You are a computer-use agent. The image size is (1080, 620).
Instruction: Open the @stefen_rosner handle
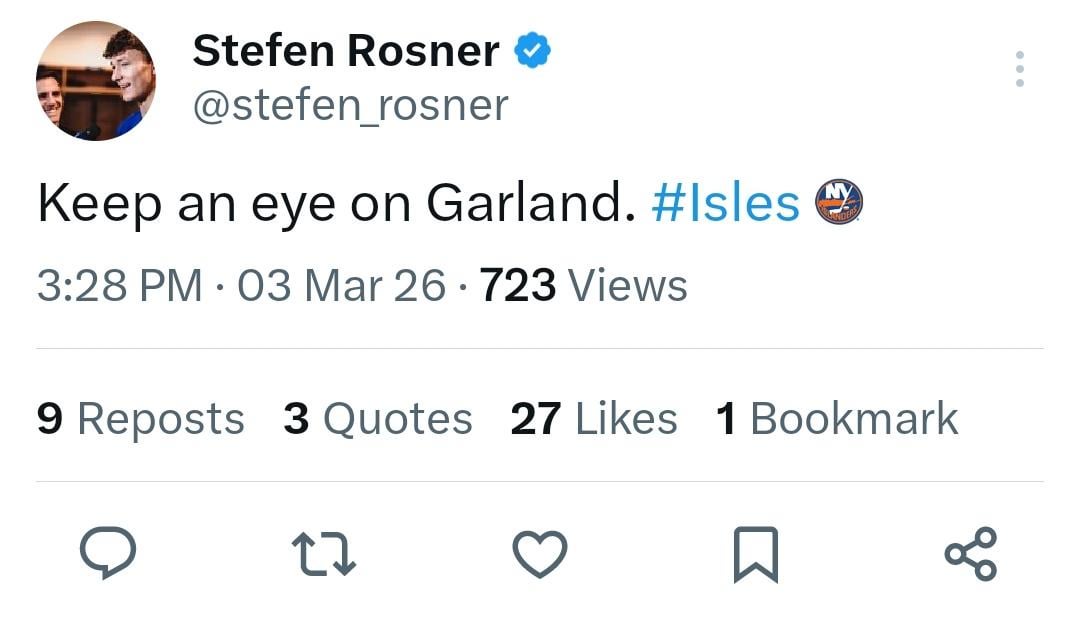(350, 104)
